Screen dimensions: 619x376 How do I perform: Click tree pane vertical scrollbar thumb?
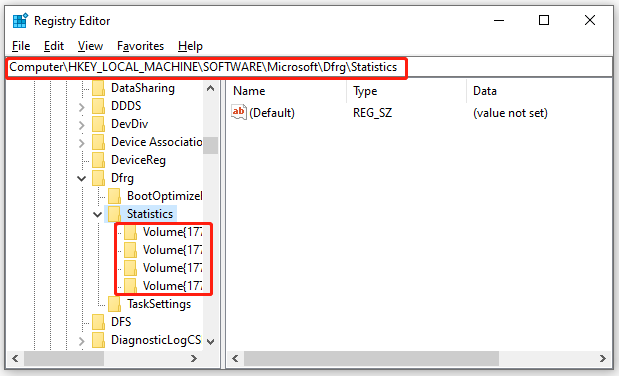pos(210,145)
